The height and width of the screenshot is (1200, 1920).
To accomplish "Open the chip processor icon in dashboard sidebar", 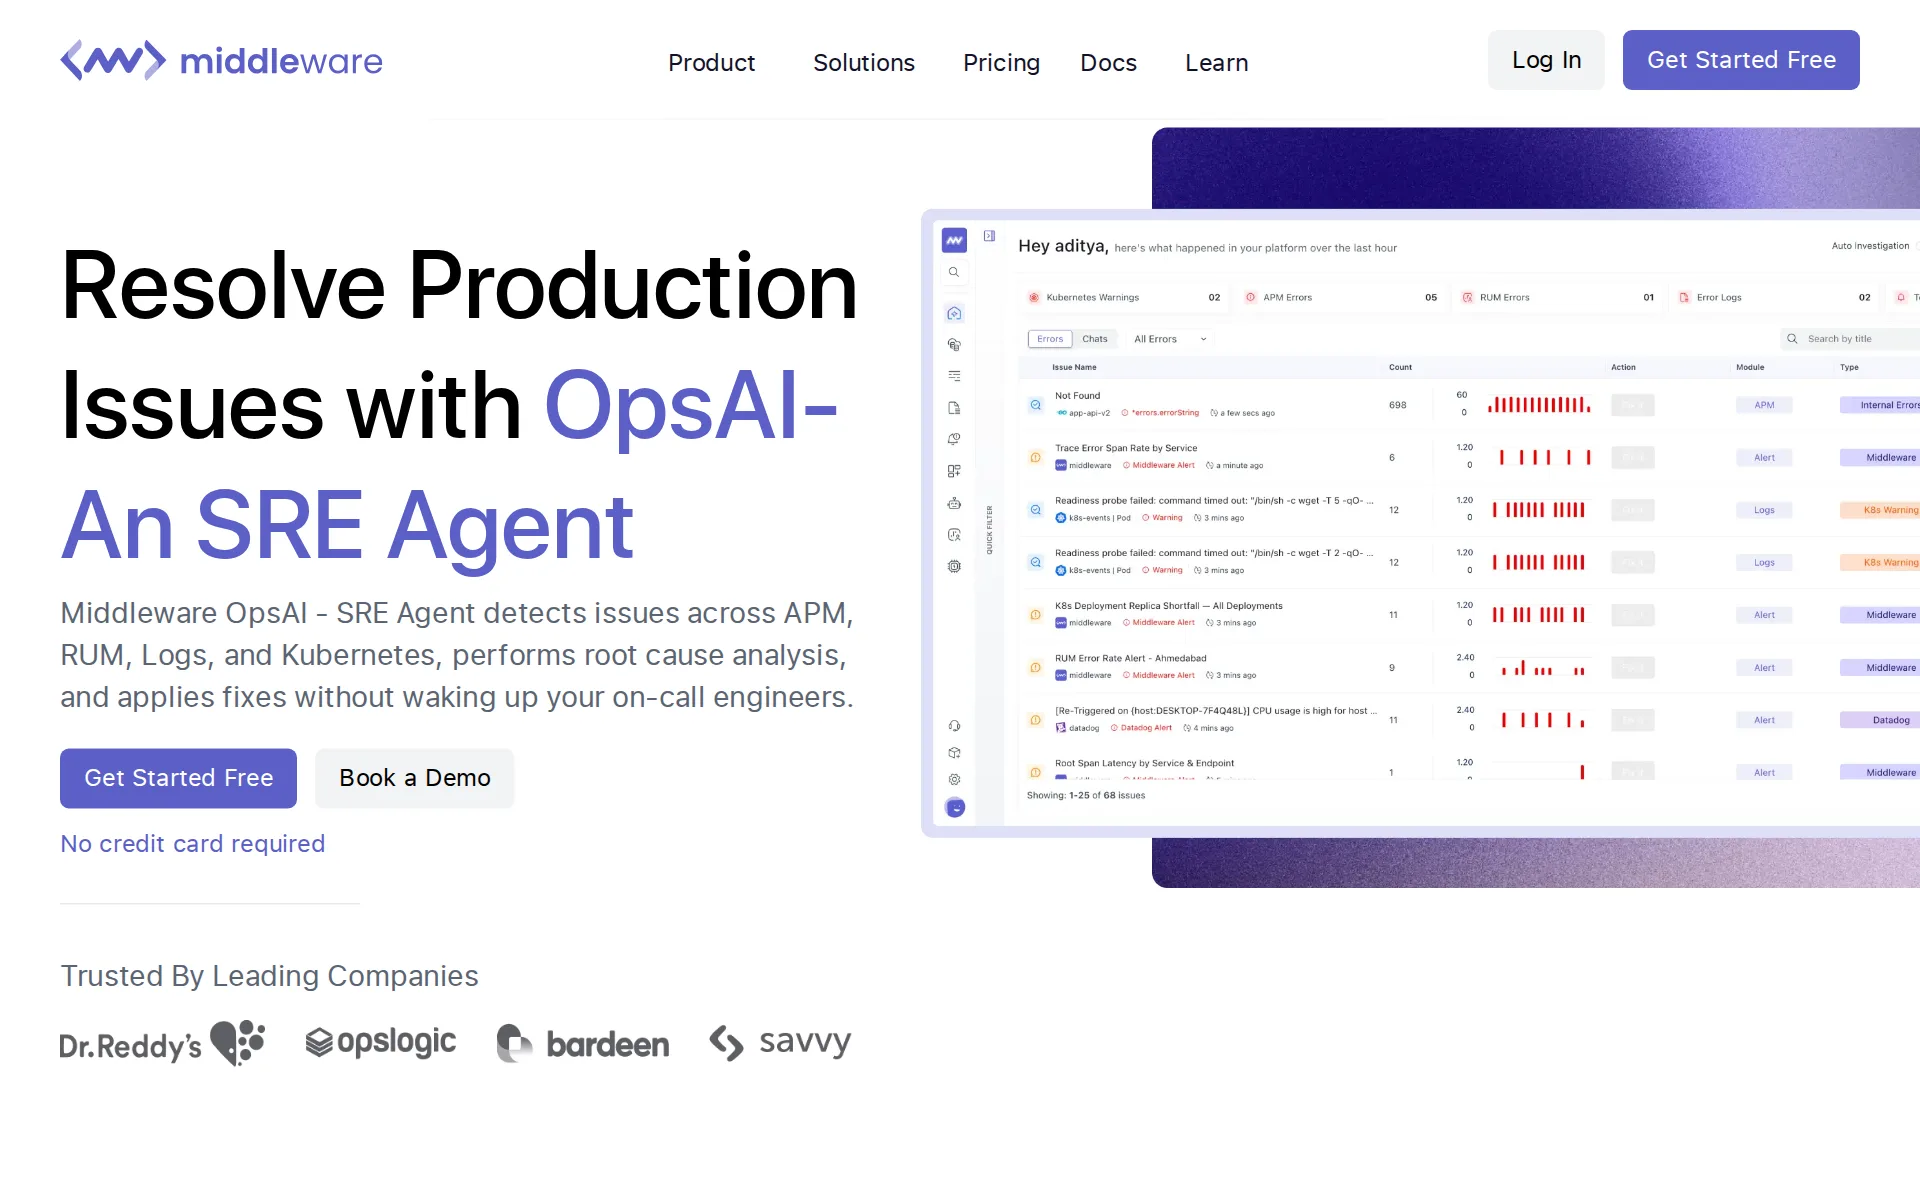I will click(954, 566).
